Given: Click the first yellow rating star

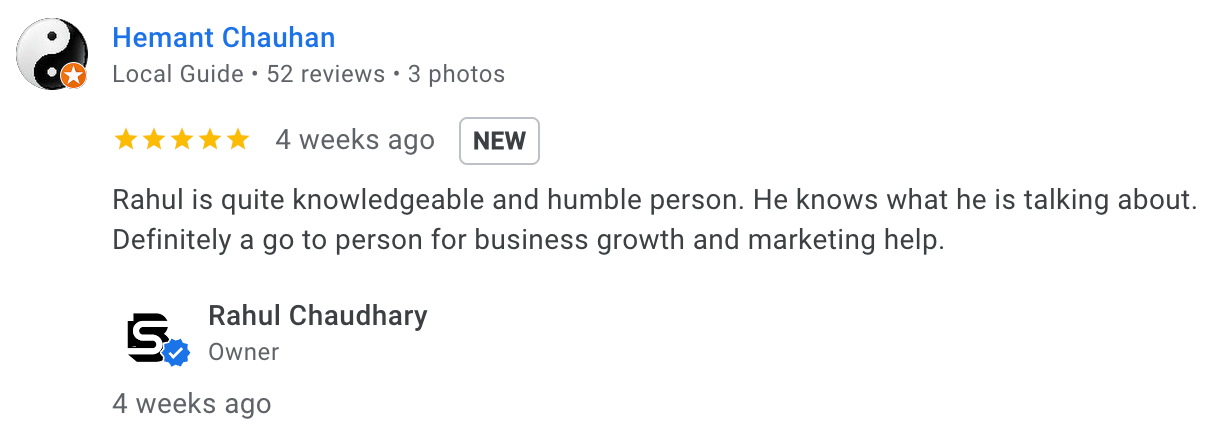Looking at the screenshot, I should tap(126, 140).
